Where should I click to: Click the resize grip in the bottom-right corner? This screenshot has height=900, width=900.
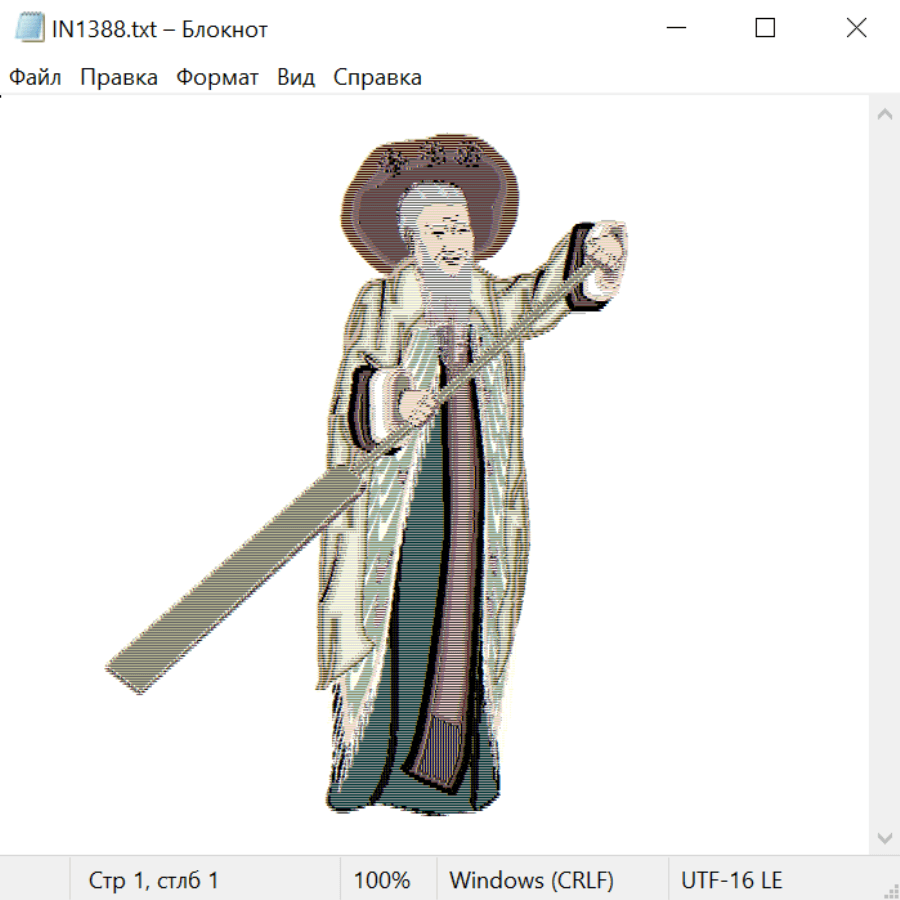pos(890,890)
